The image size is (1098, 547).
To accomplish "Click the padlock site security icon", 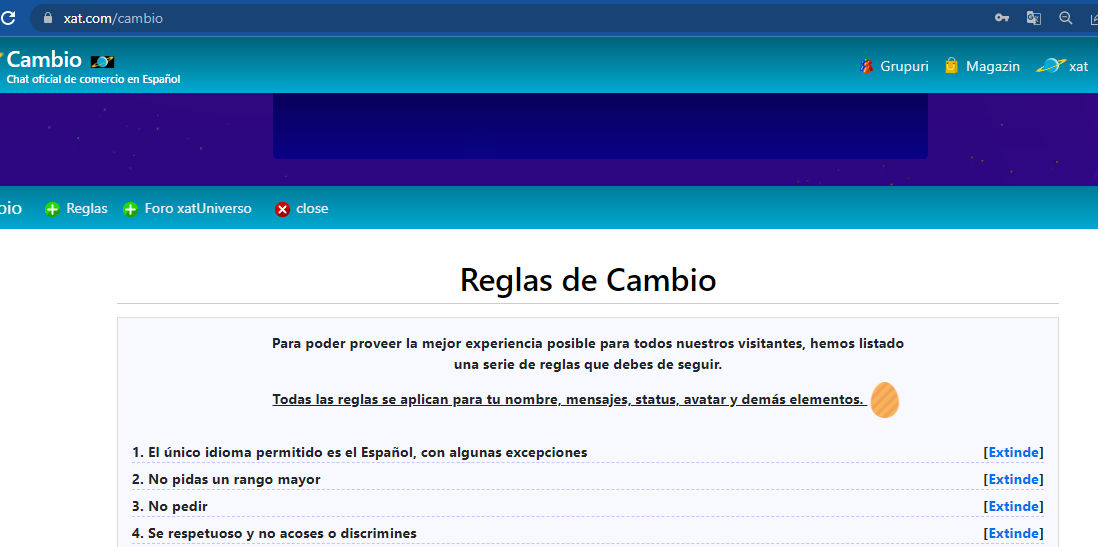I will (x=48, y=18).
